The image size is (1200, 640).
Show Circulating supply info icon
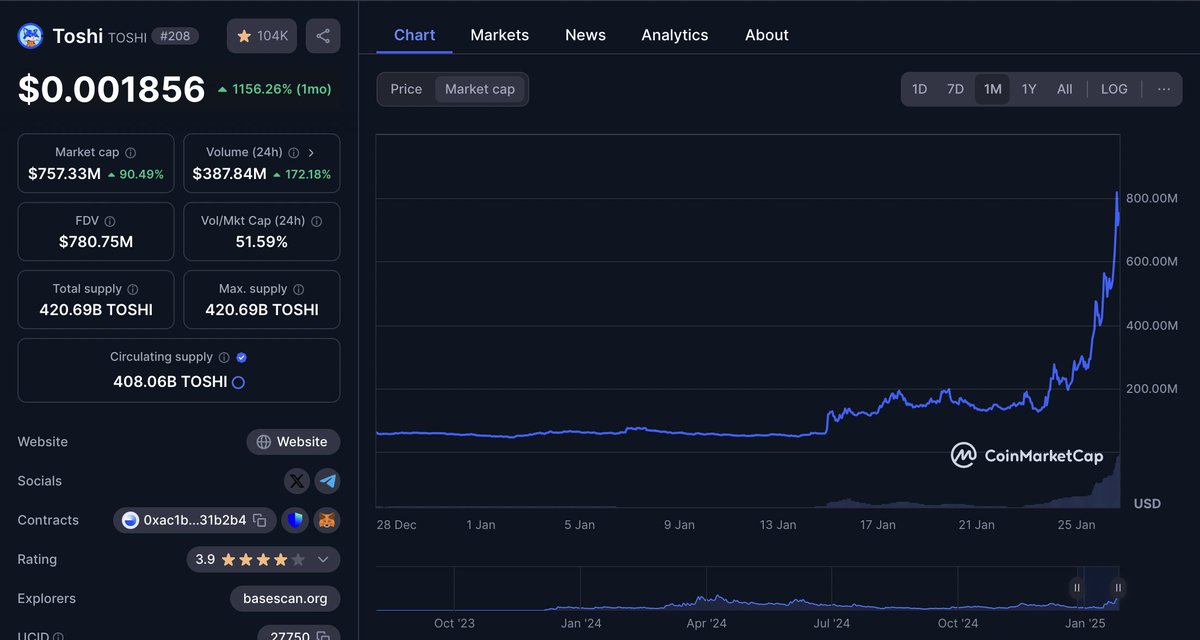pyautogui.click(x=224, y=357)
